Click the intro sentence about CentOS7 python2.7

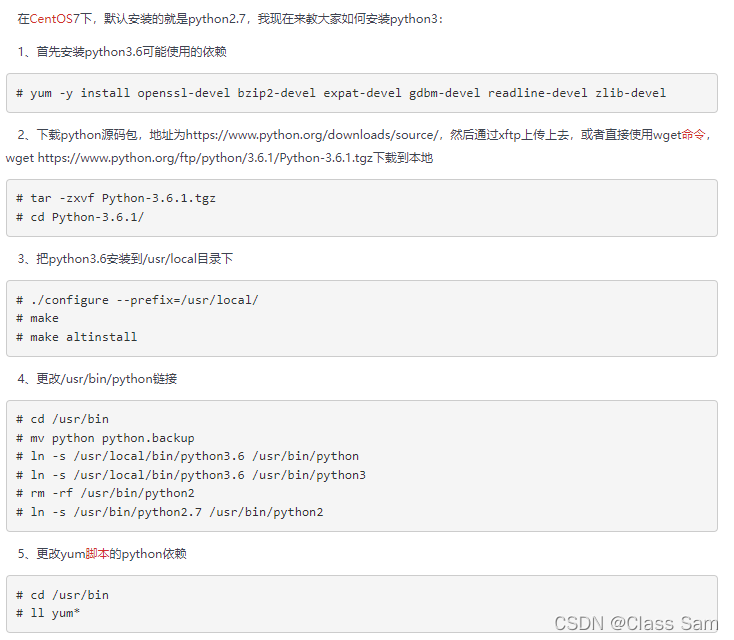[230, 19]
